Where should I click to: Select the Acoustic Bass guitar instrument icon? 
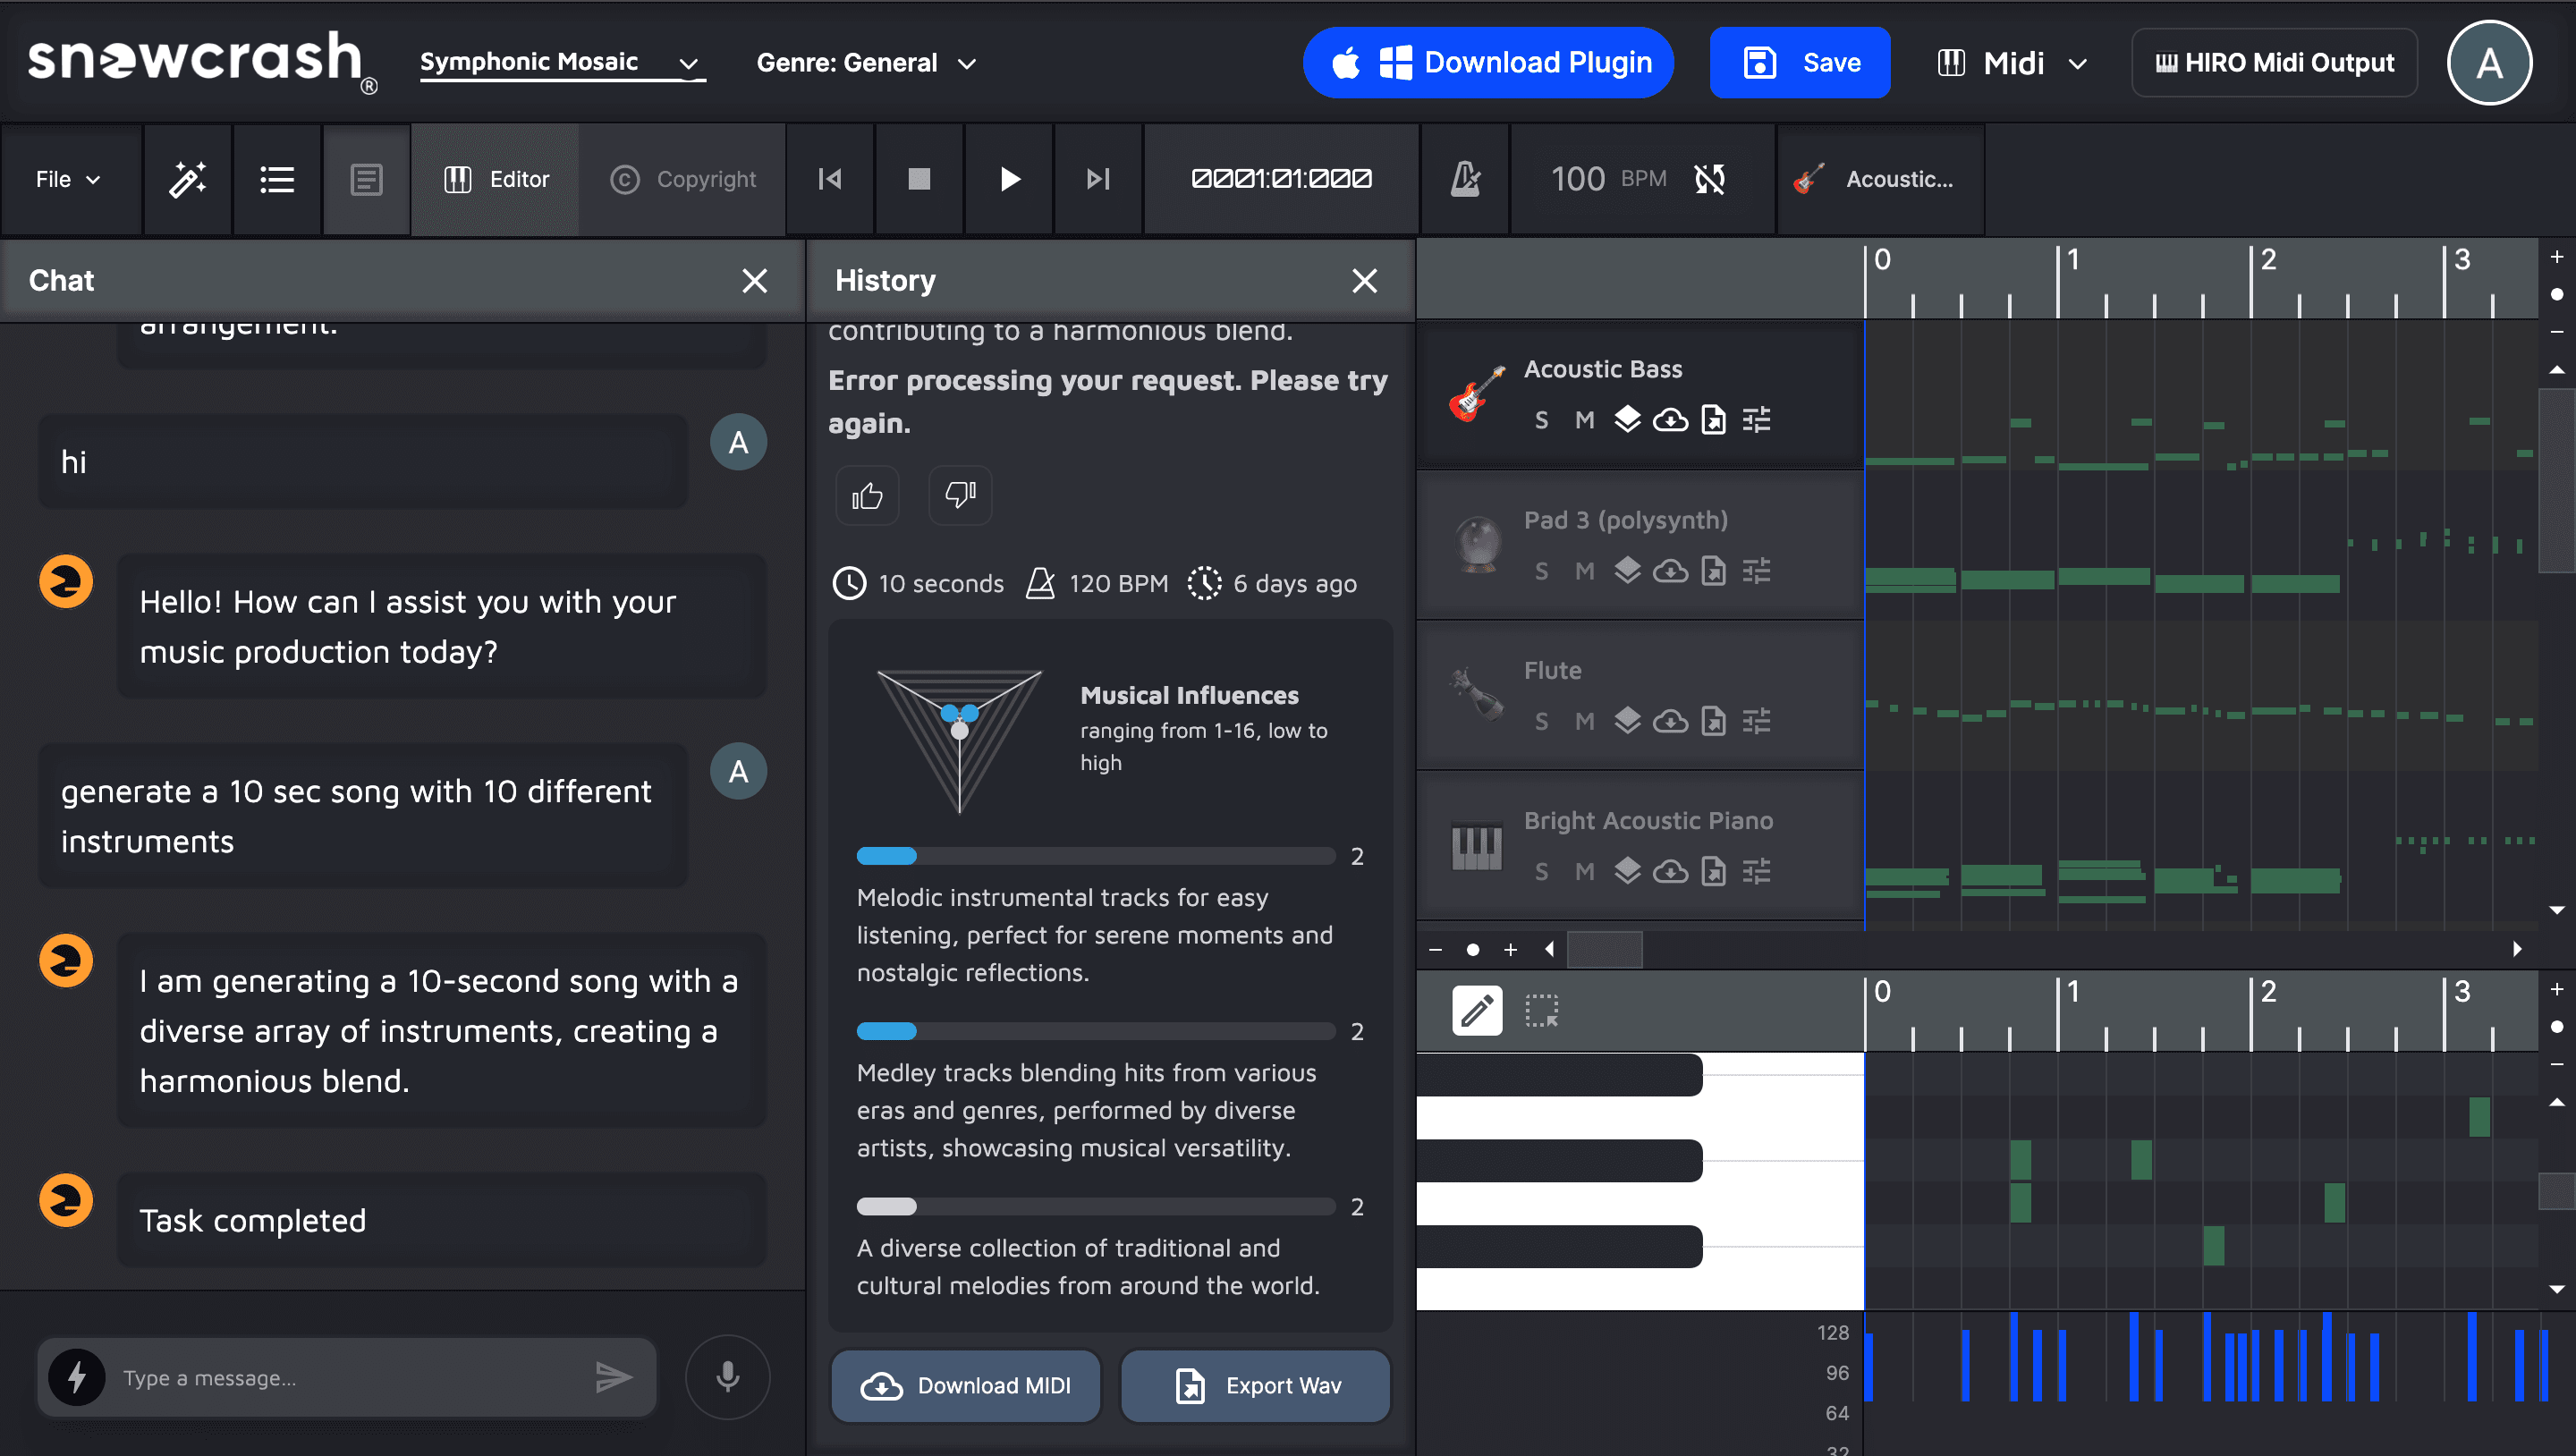[x=1476, y=394]
